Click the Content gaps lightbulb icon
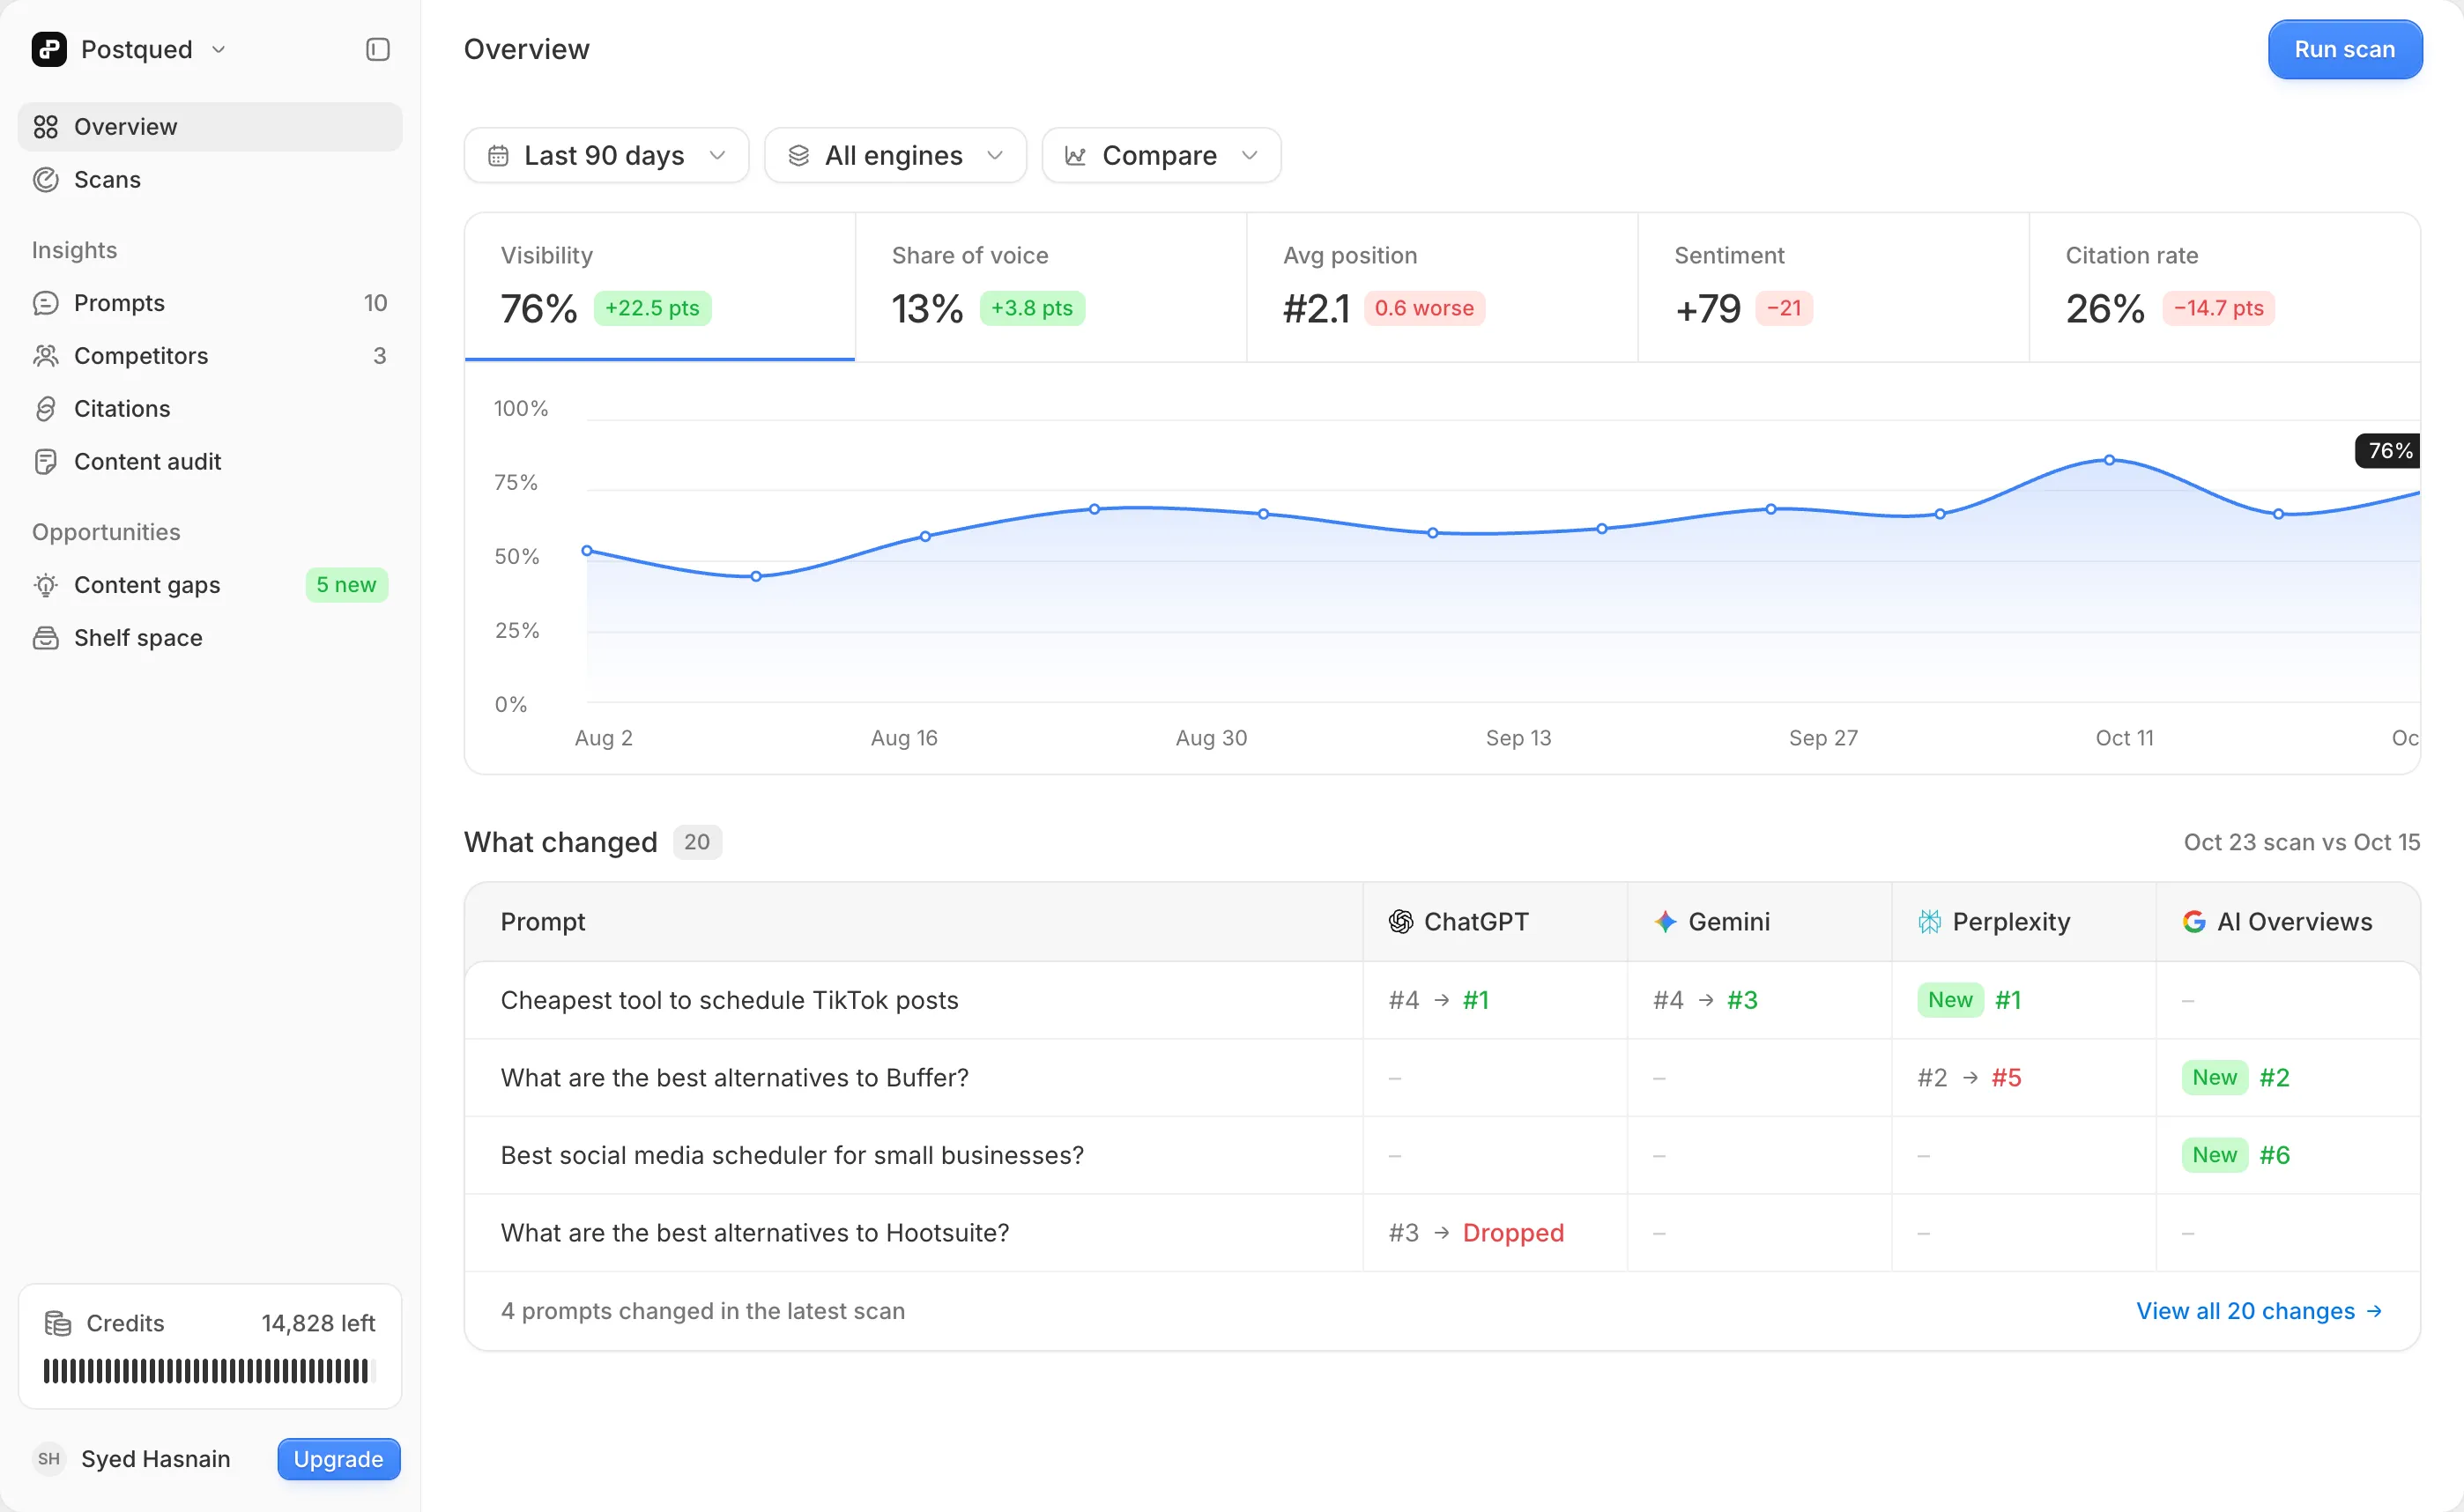Screen dimensions: 2464x1512 46,585
